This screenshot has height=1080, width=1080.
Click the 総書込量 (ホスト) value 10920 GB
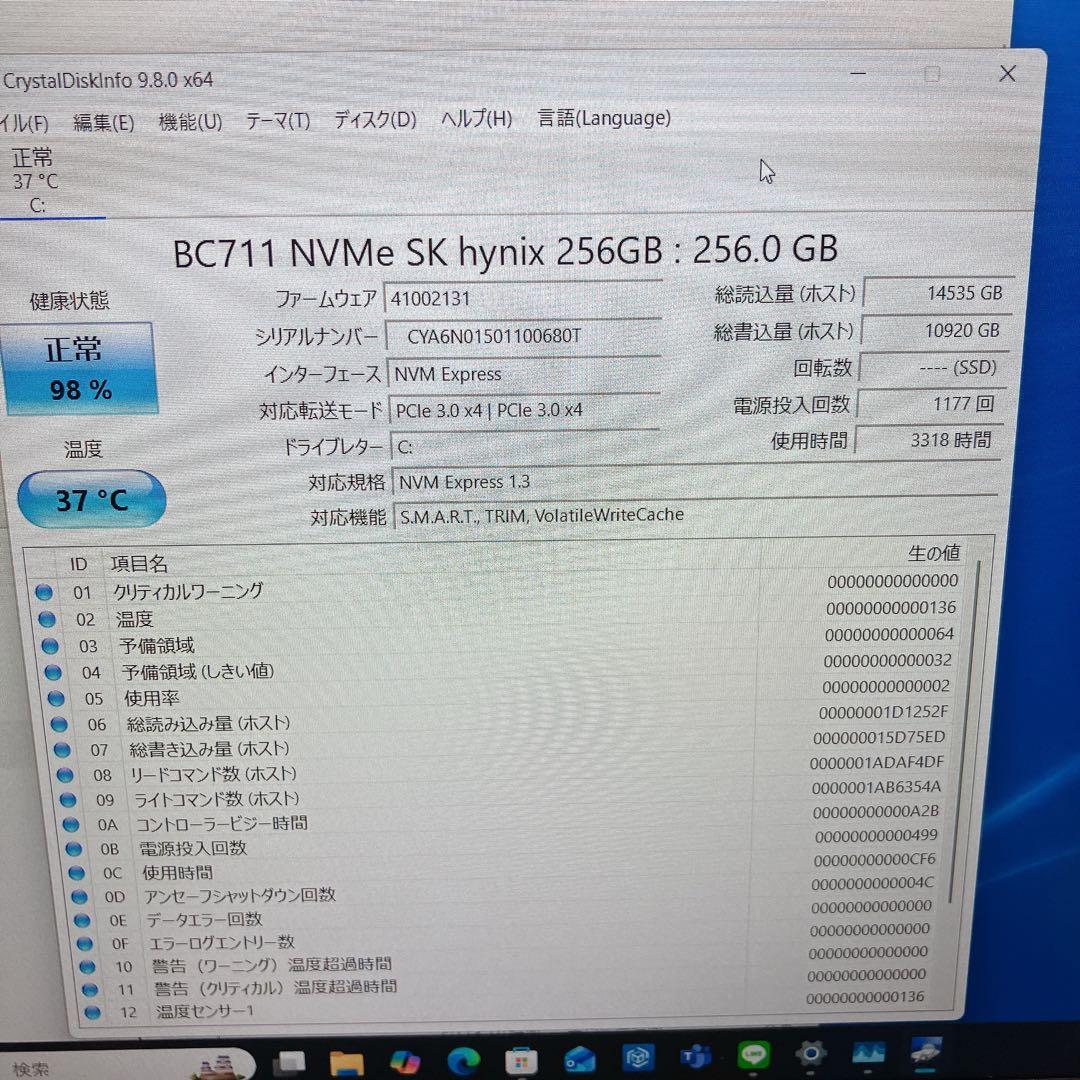tap(935, 331)
